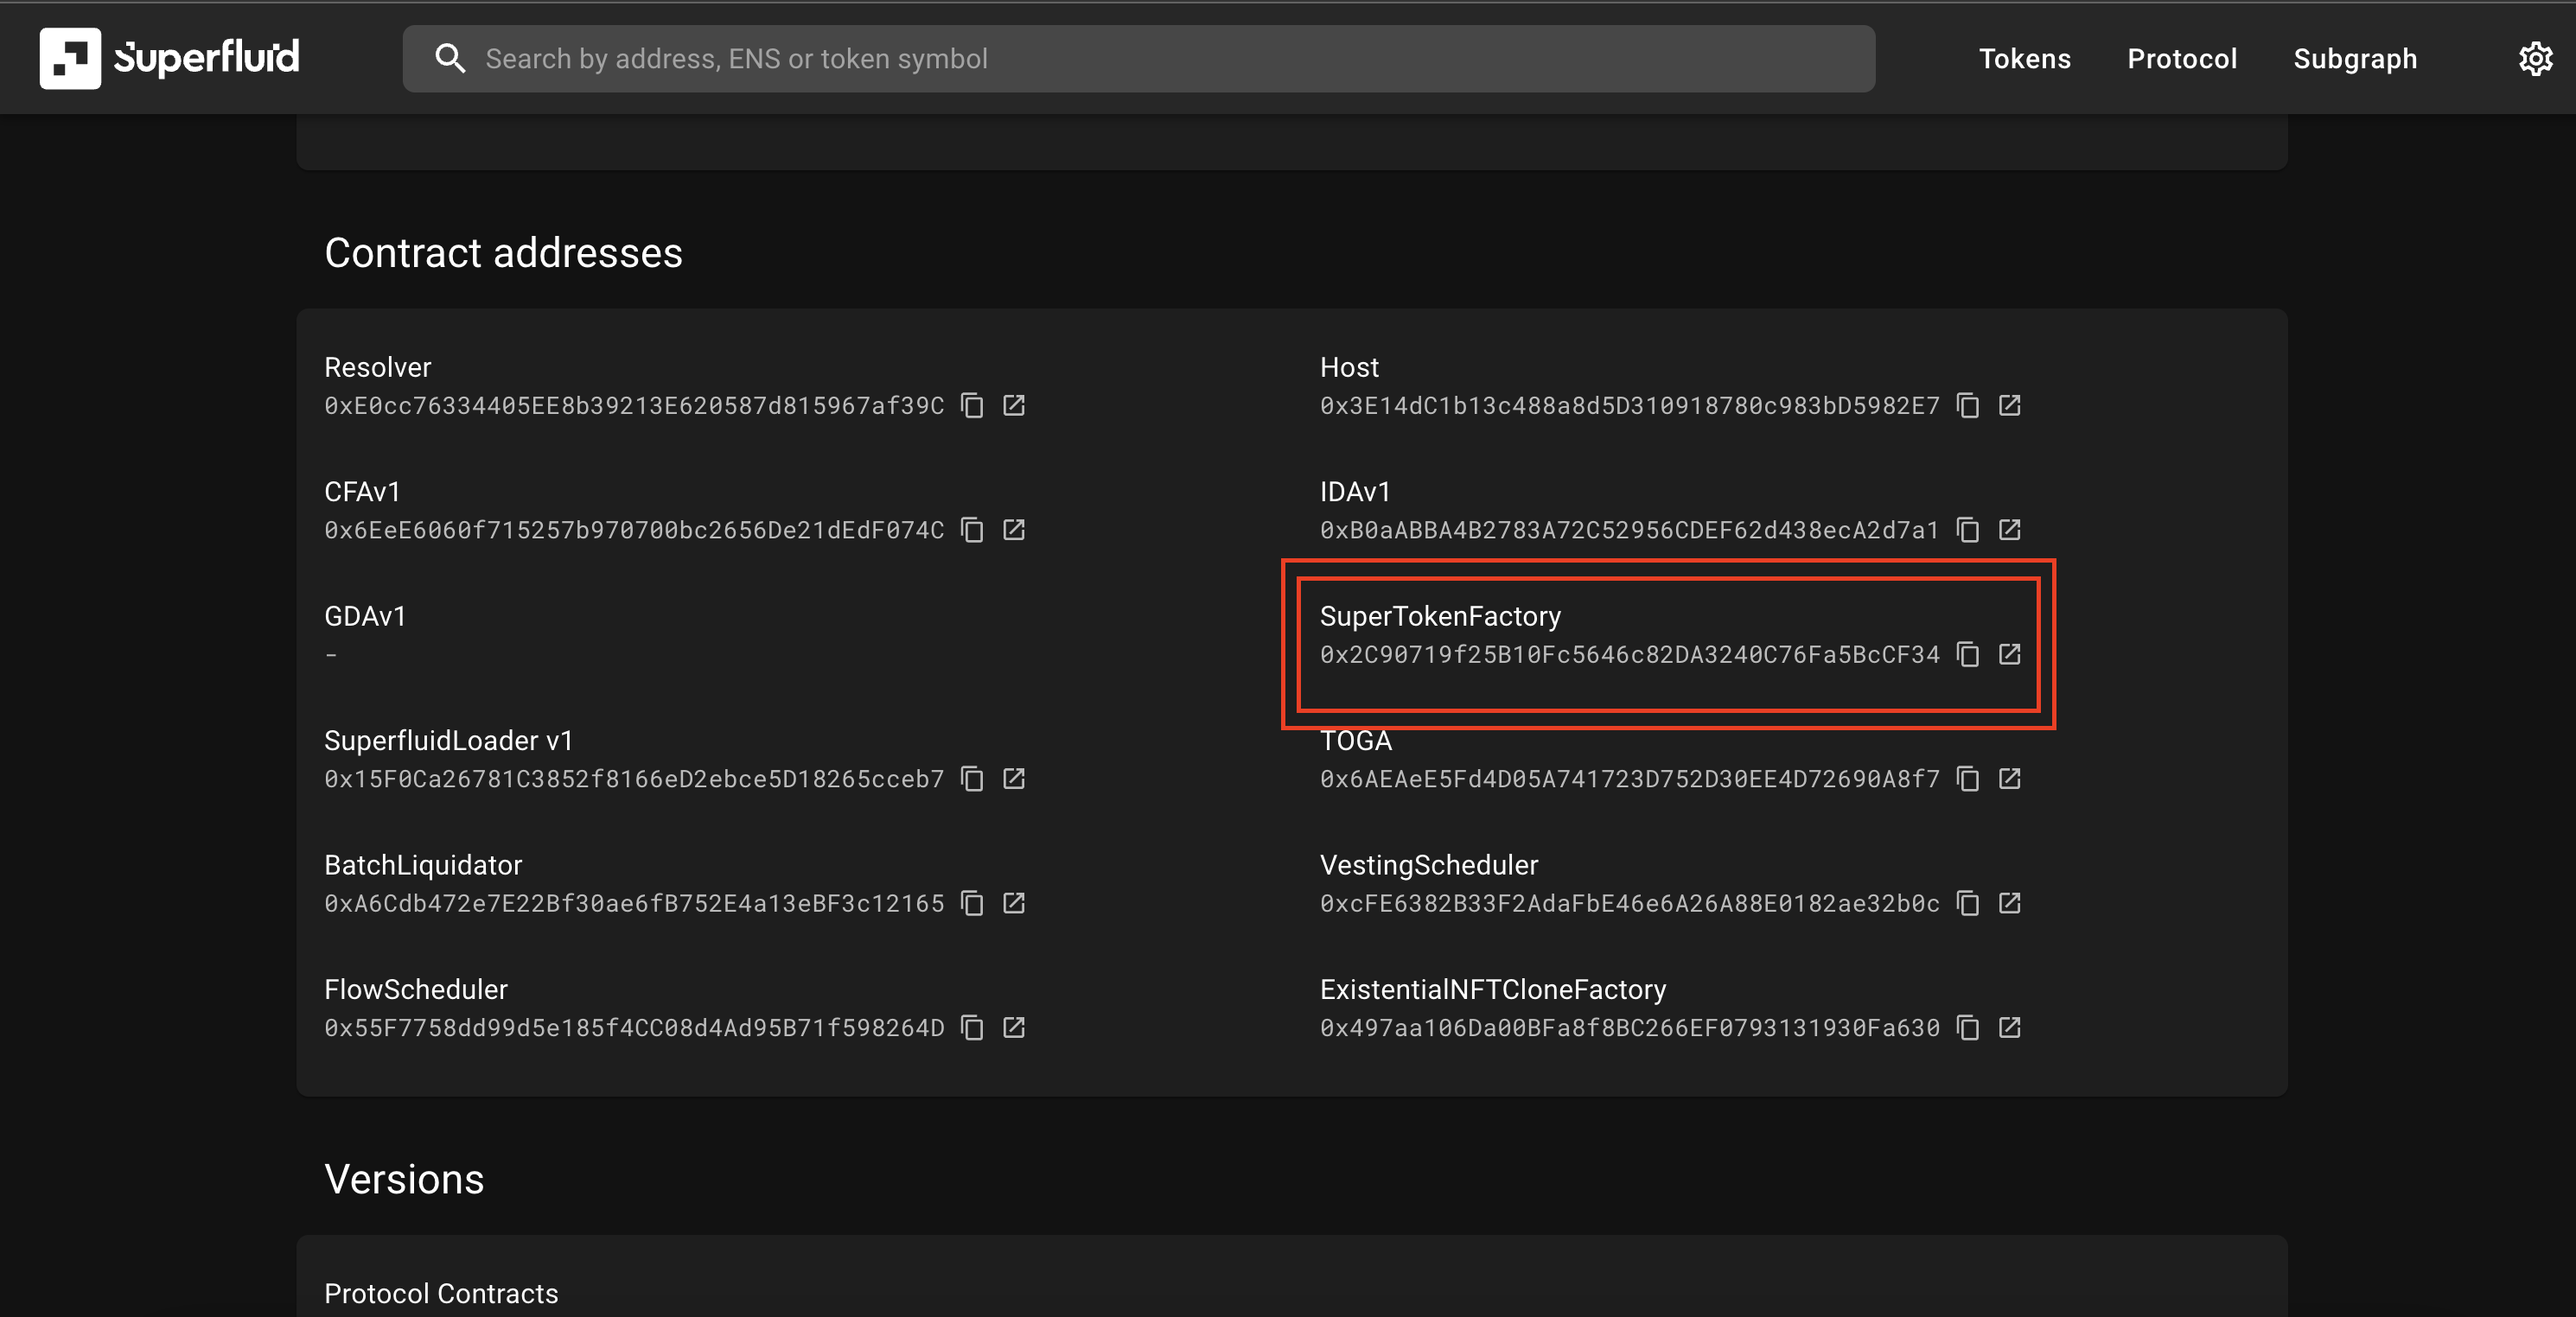The image size is (2576, 1317).
Task: Open the Tokens page
Action: 2025,59
